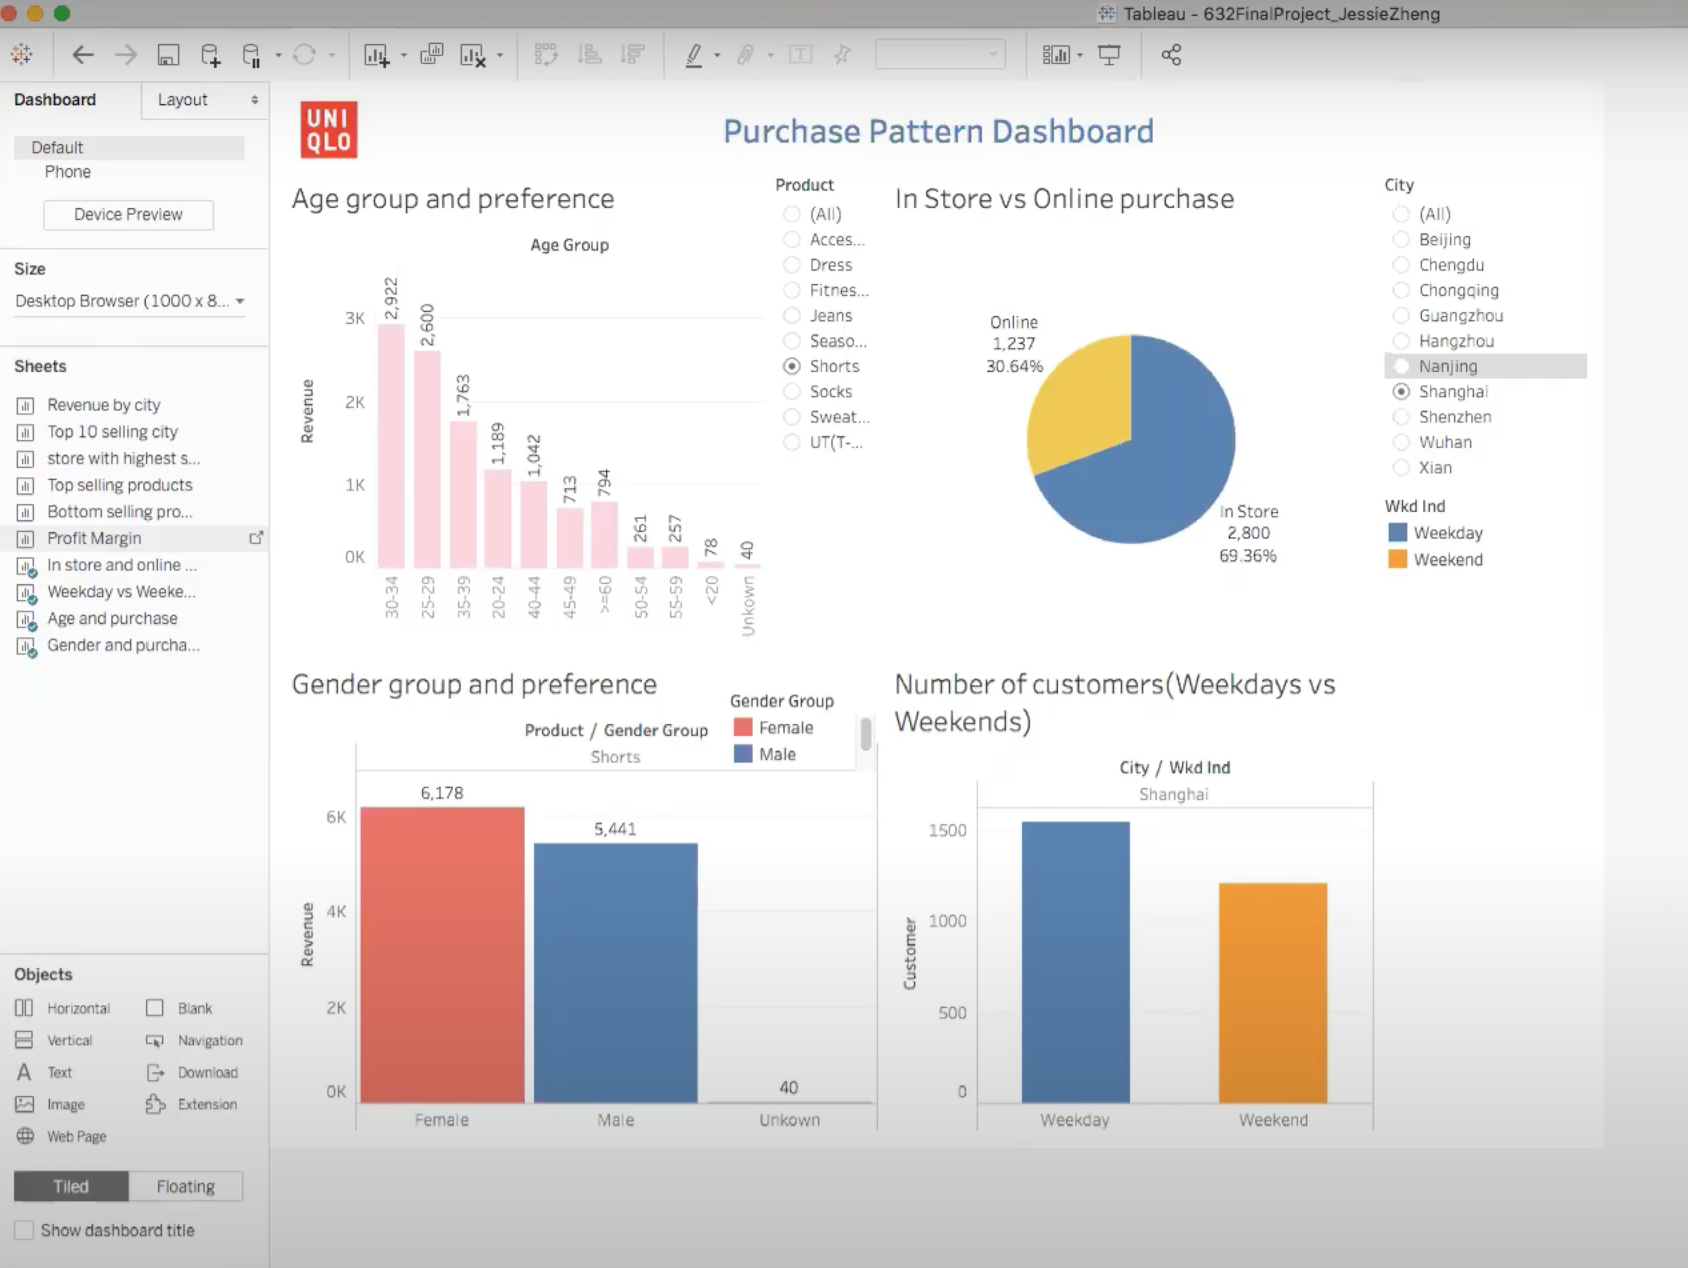Screen dimensions: 1688x1268
Task: Click the Highlight pen icon
Action: tap(694, 55)
